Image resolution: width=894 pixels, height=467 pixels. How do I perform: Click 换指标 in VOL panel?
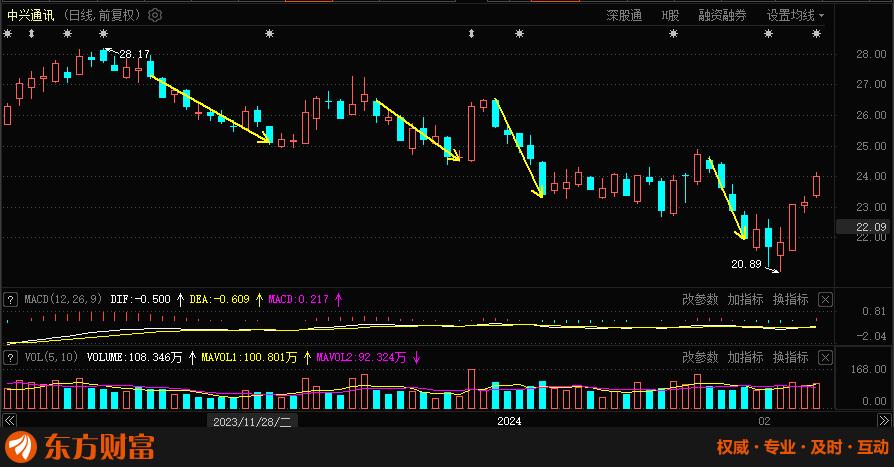coord(790,358)
